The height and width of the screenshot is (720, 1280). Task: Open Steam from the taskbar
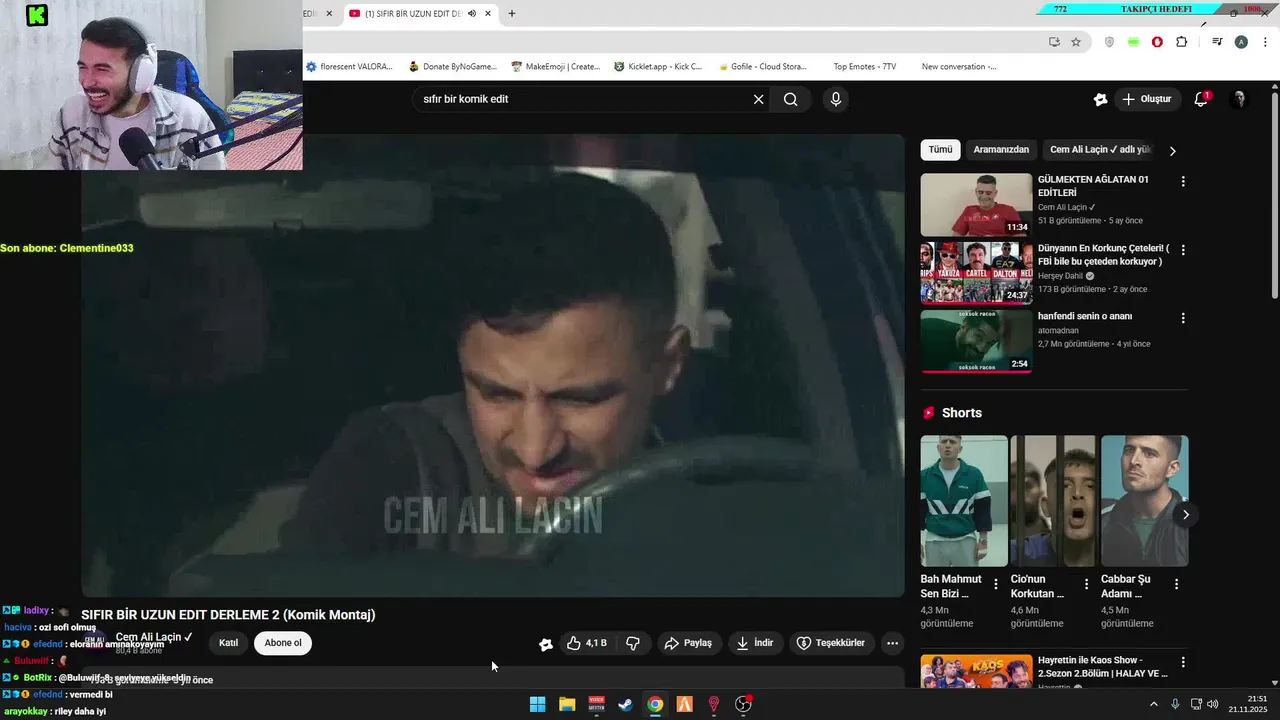[x=625, y=704]
